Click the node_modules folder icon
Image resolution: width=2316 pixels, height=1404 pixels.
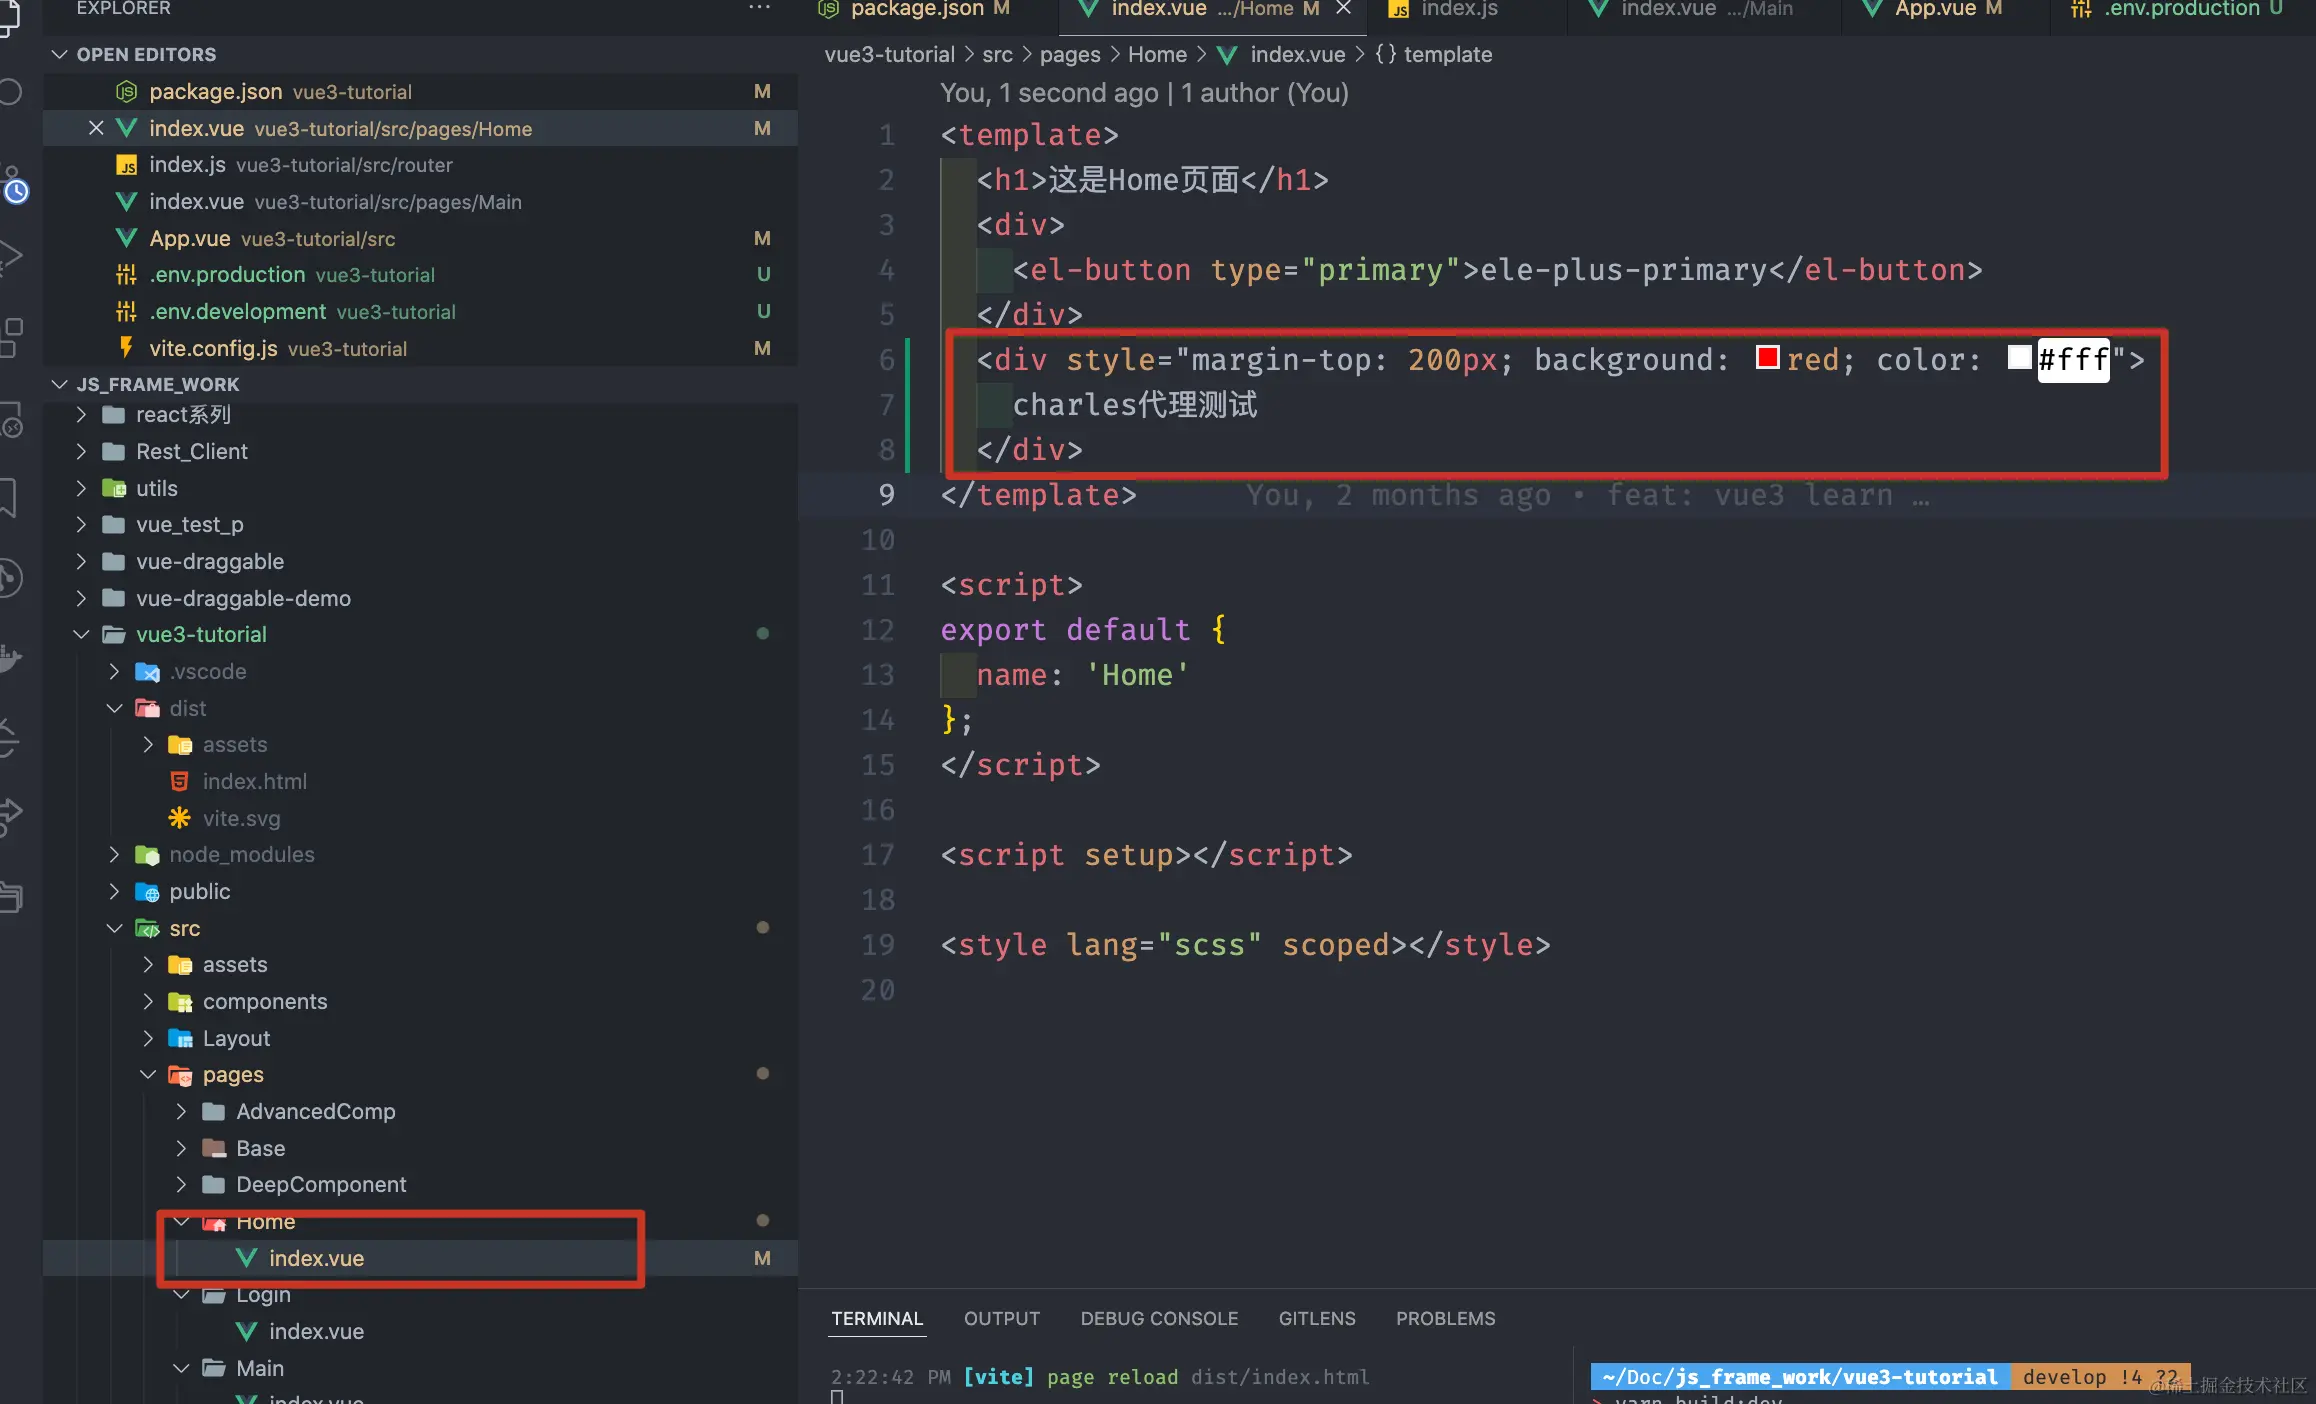pos(147,855)
